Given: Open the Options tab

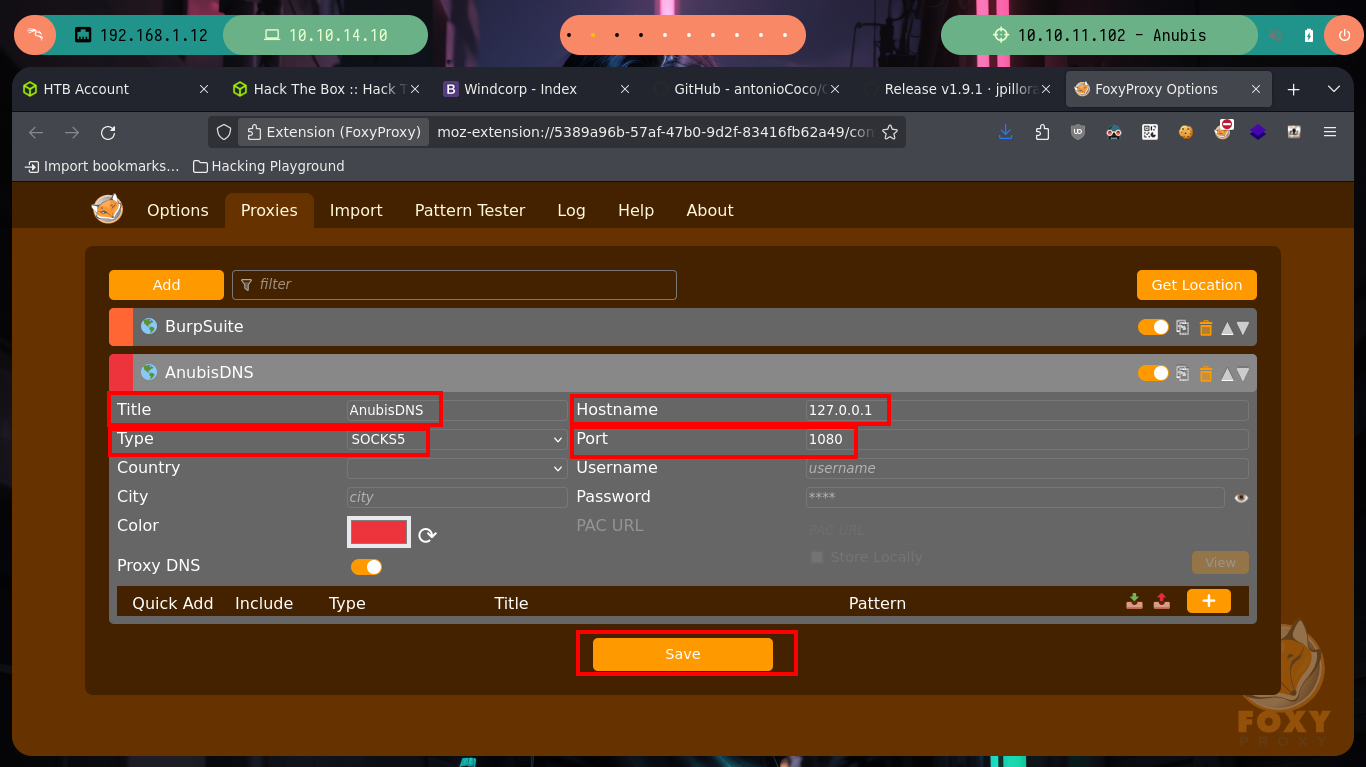Looking at the screenshot, I should click(178, 210).
